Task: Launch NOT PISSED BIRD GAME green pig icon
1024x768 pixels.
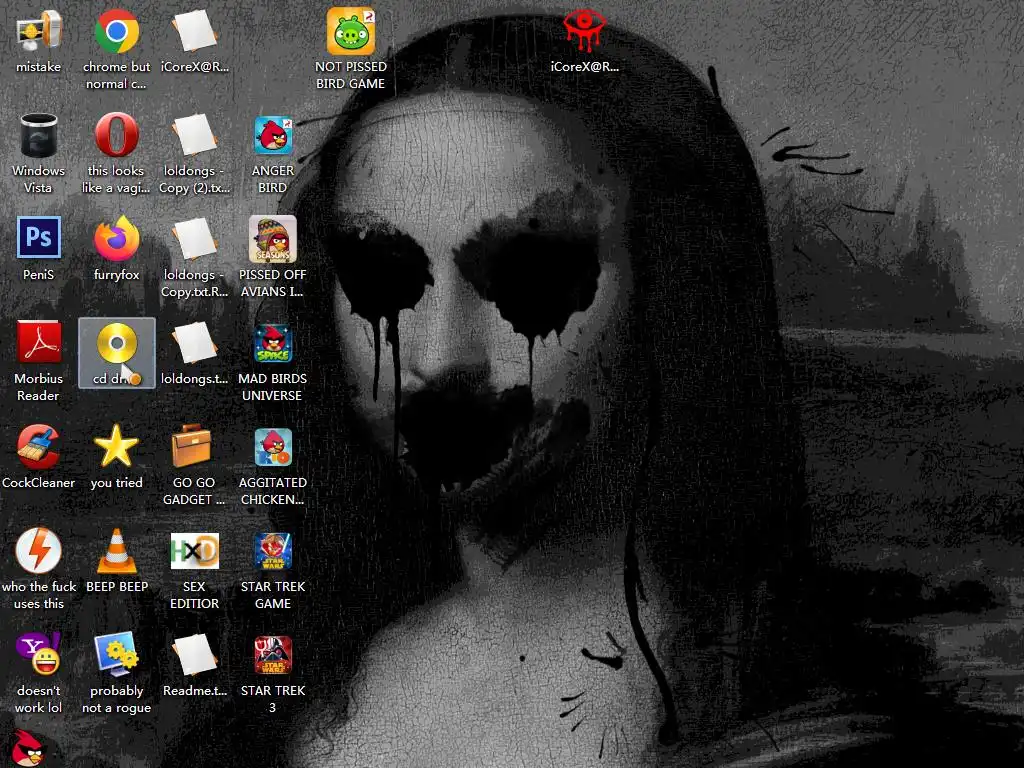Action: pos(351,31)
